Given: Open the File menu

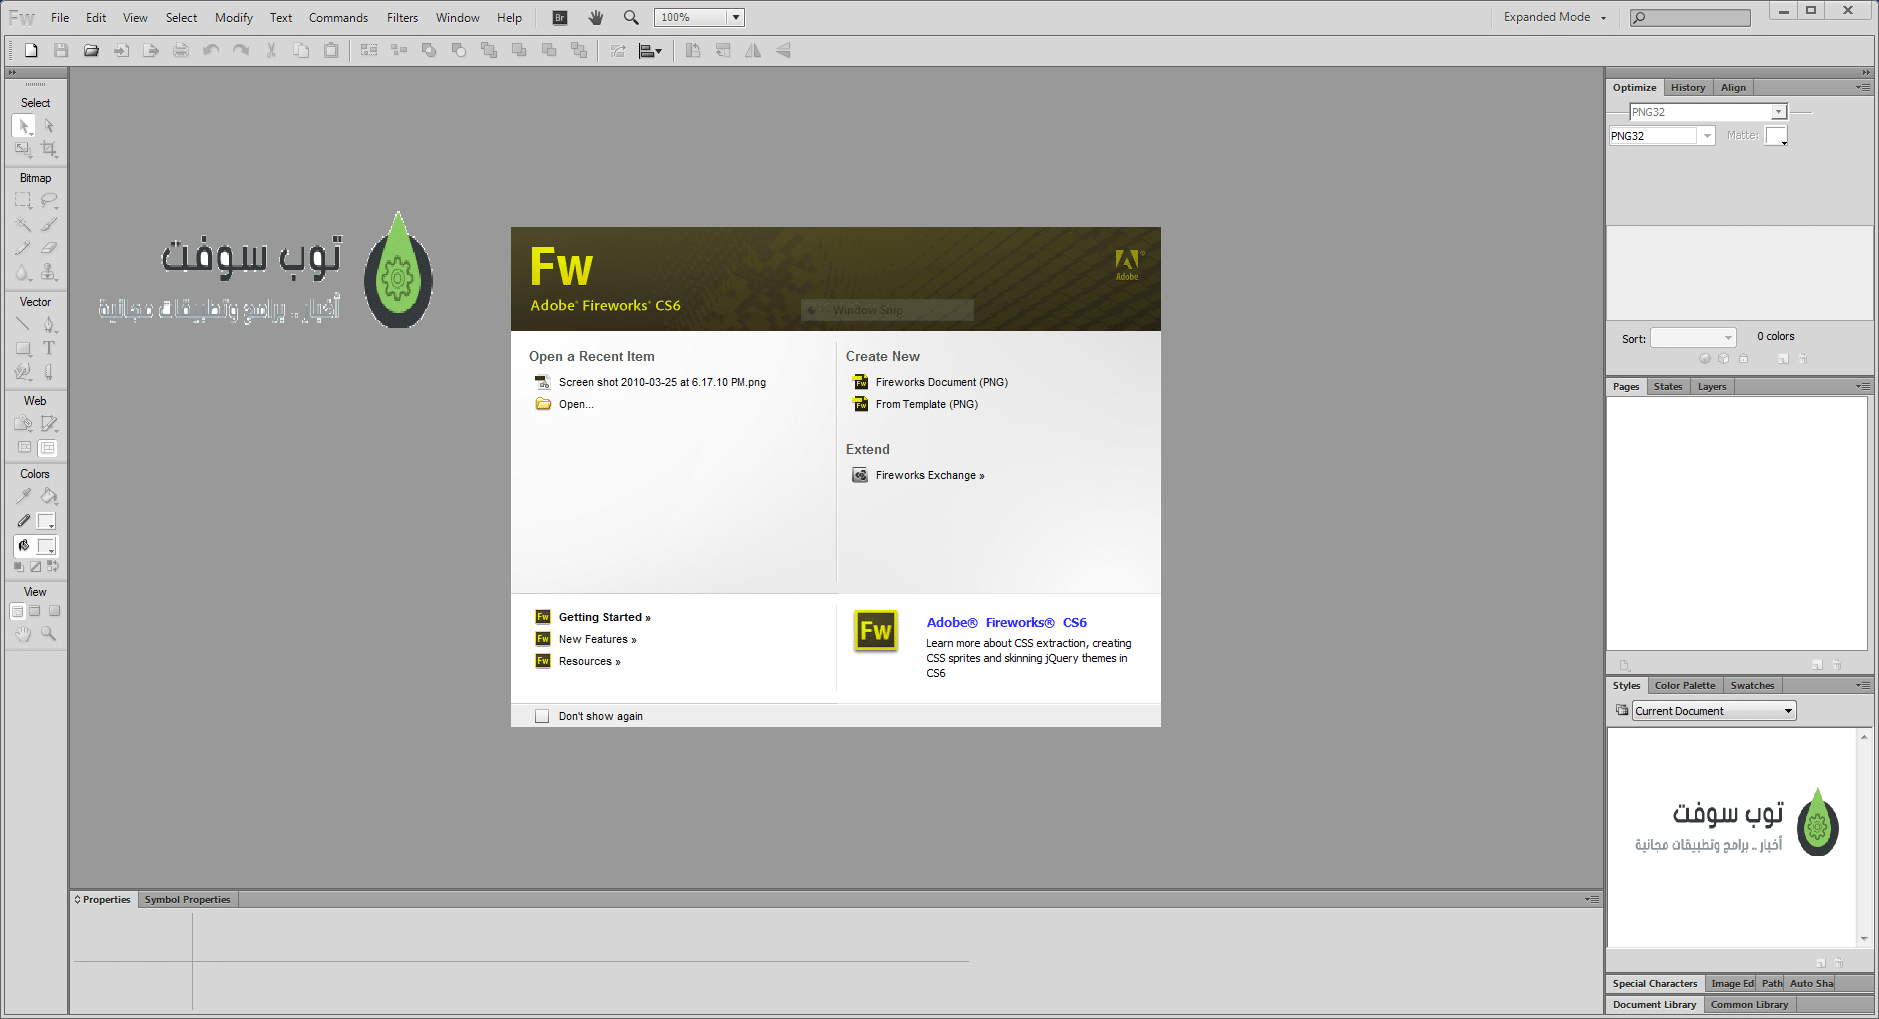Looking at the screenshot, I should click(60, 17).
